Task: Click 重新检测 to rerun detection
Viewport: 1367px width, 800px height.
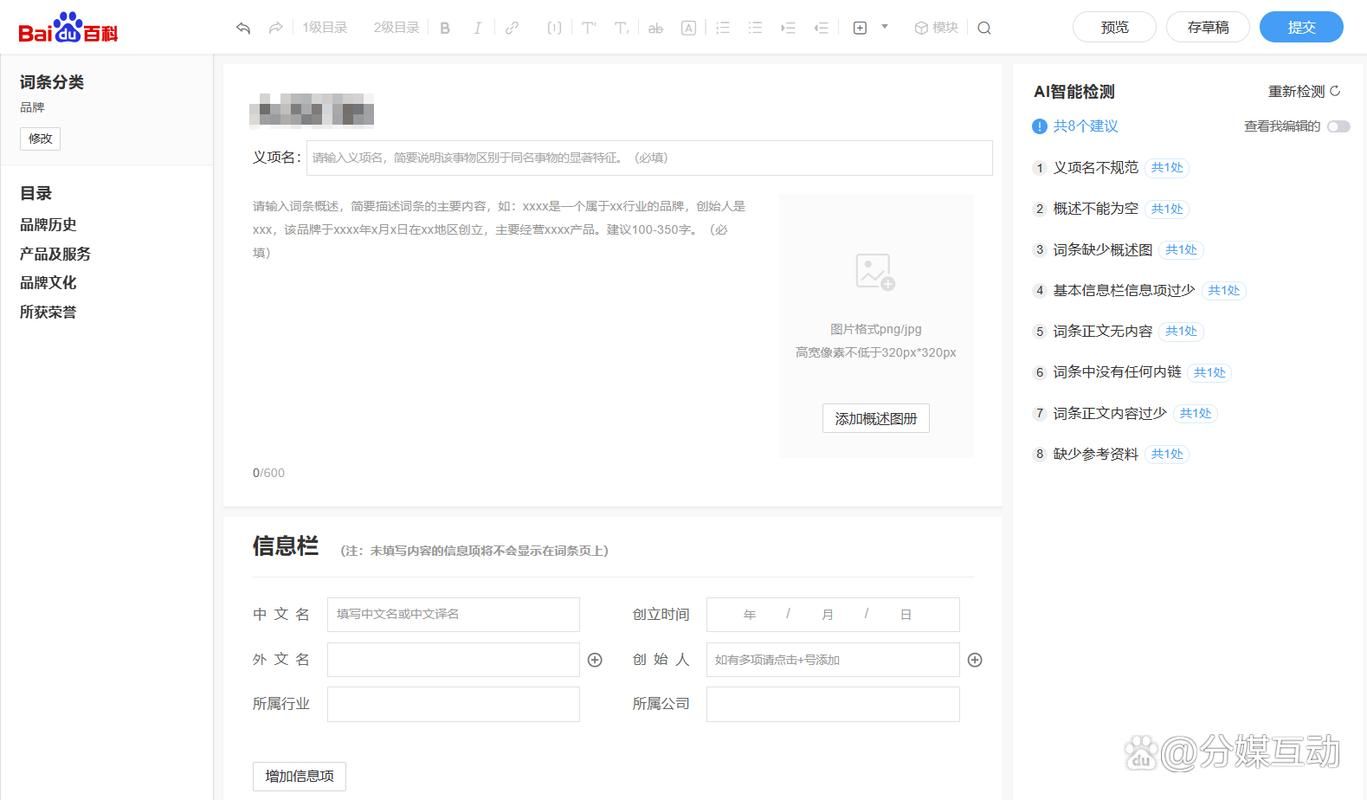Action: tap(1304, 92)
